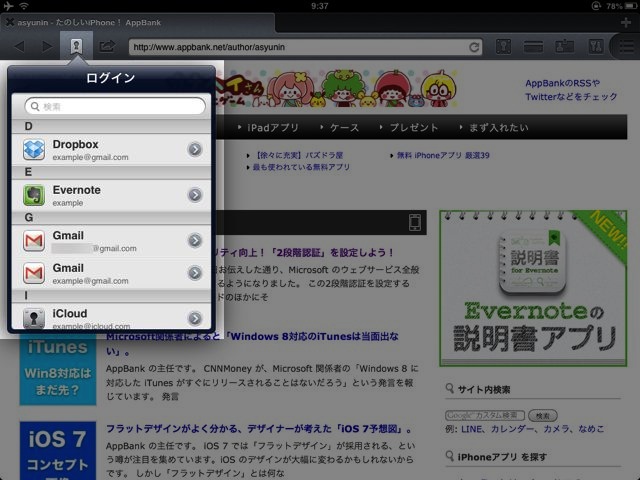Viewport: 640px width, 480px height.
Task: Click the phone icon in black header bar
Action: coord(415,222)
